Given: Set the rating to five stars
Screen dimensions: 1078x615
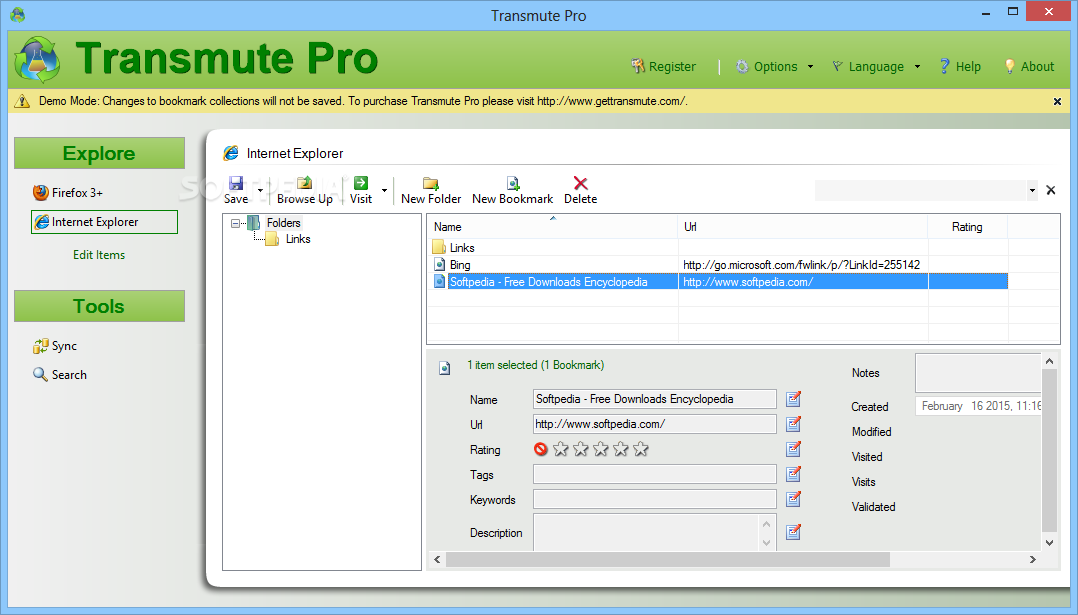Looking at the screenshot, I should [641, 449].
